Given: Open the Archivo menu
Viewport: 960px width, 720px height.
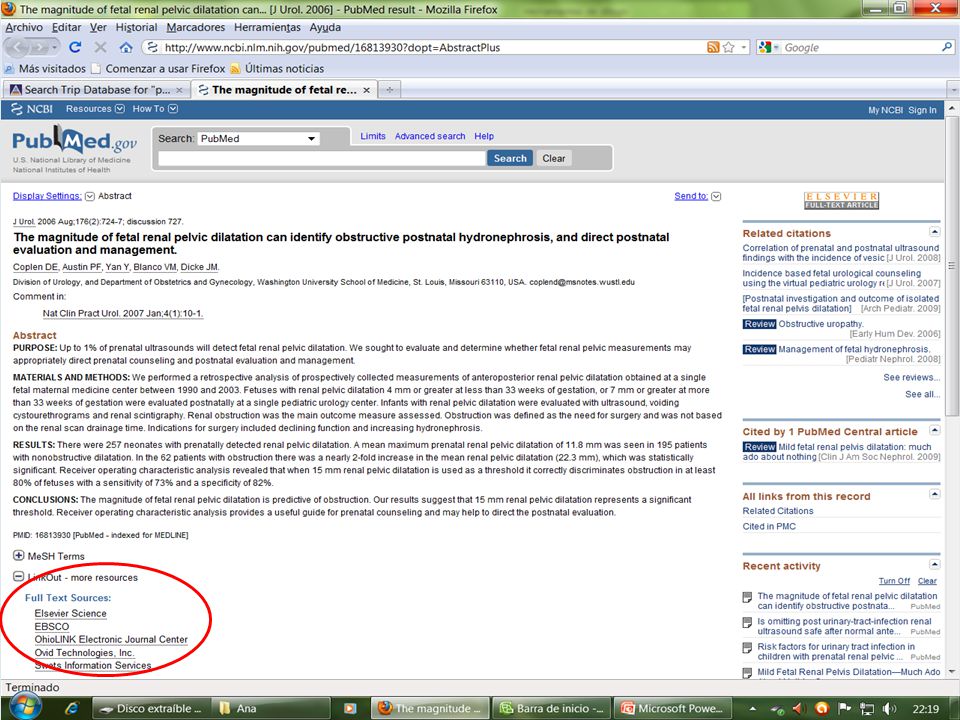Looking at the screenshot, I should [x=24, y=28].
